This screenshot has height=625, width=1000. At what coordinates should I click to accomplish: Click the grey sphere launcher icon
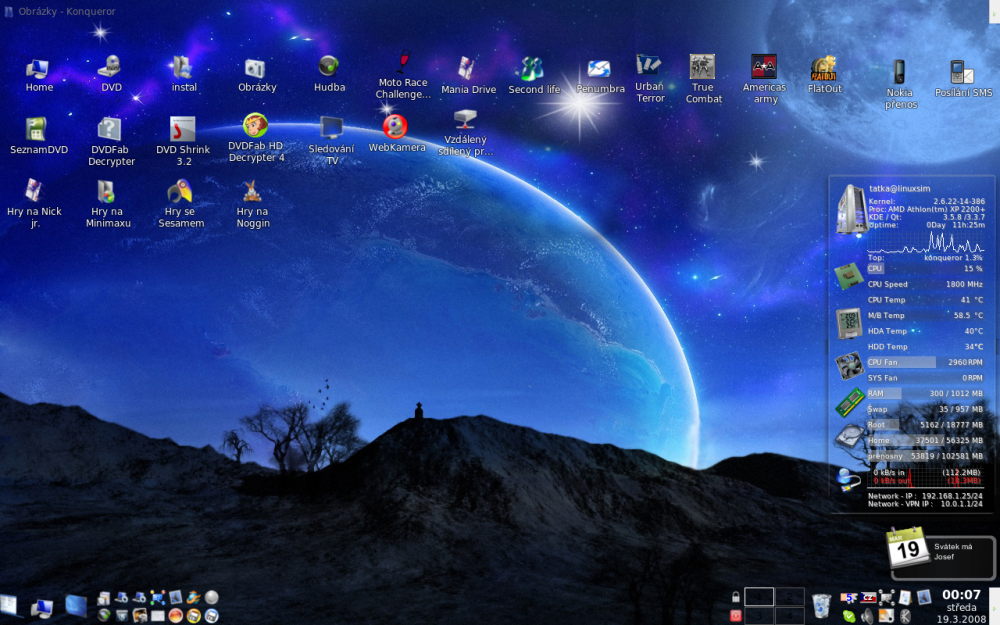(x=212, y=597)
